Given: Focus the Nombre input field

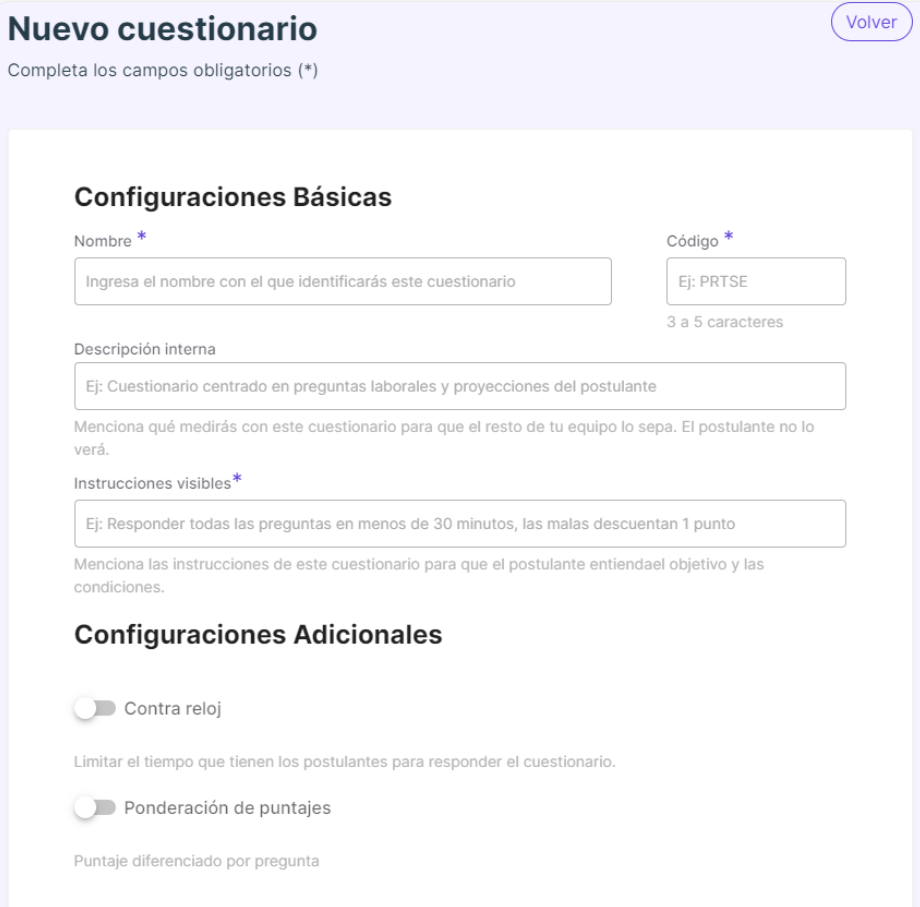Looking at the screenshot, I should click(x=343, y=281).
